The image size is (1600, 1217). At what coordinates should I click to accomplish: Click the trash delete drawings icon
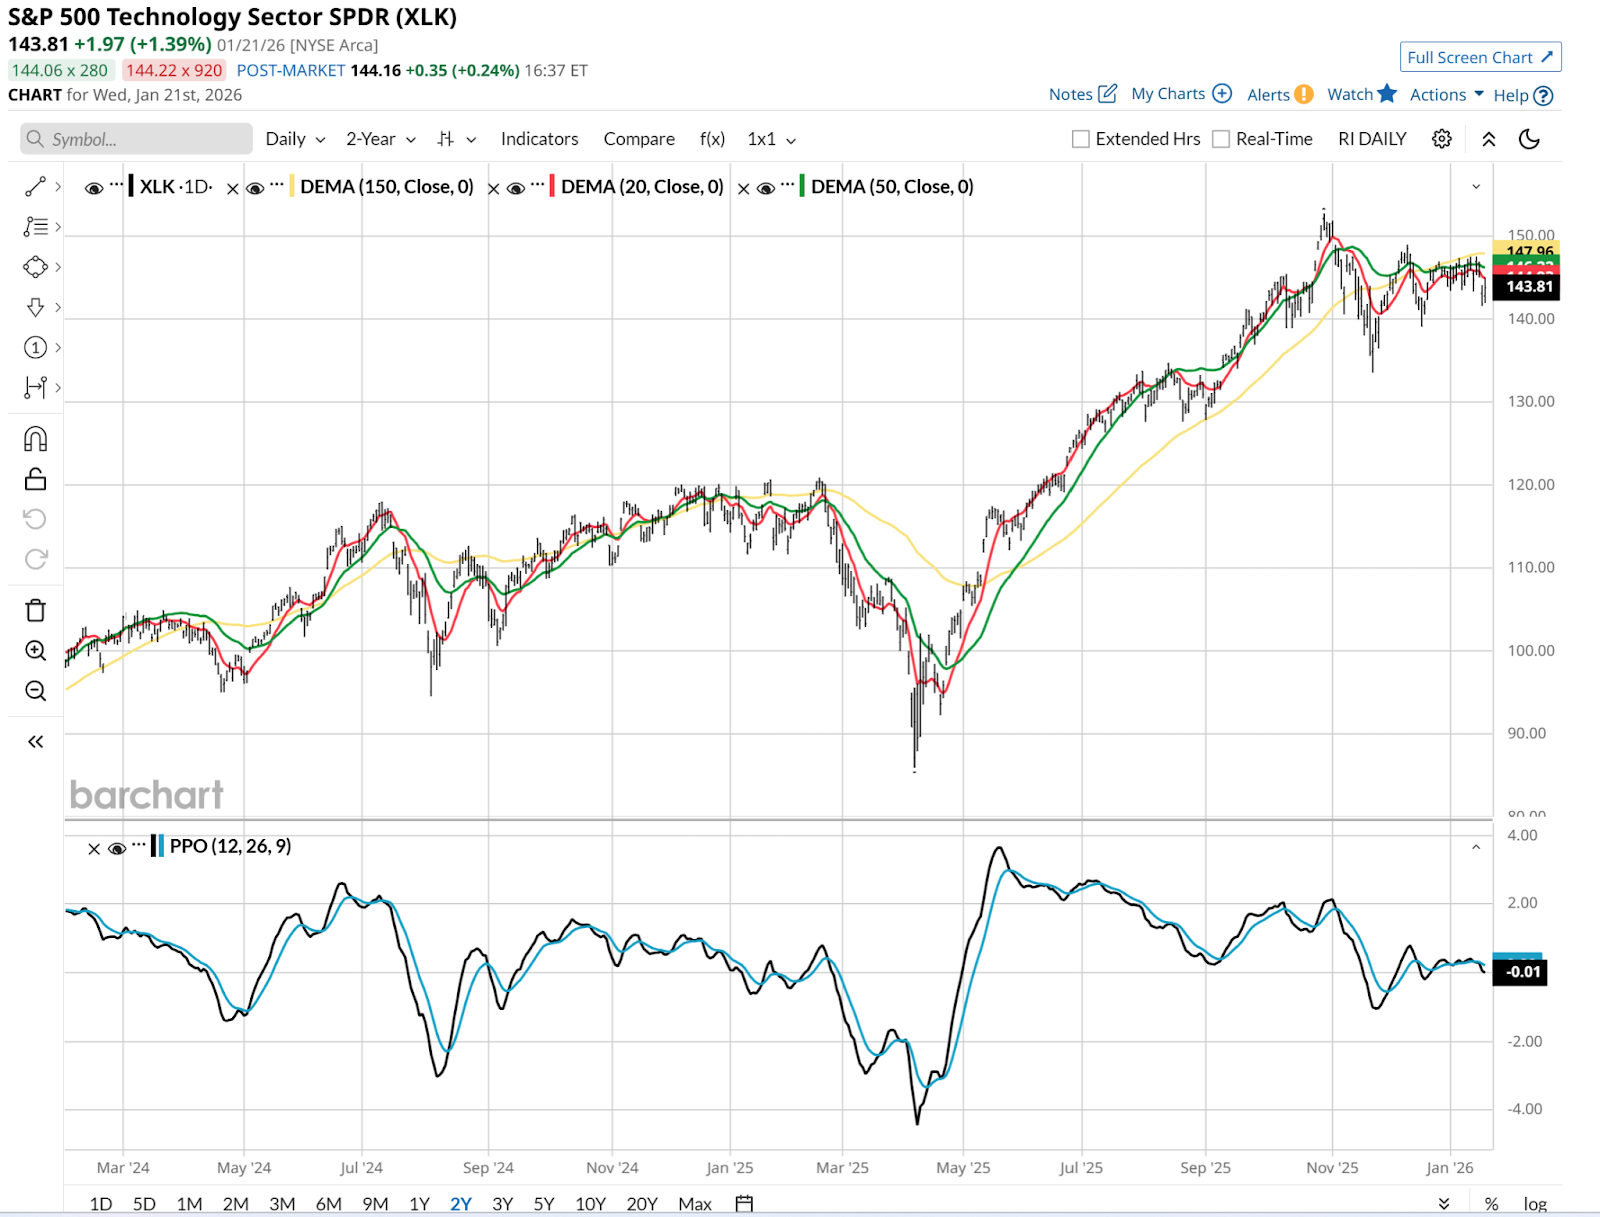(x=35, y=610)
